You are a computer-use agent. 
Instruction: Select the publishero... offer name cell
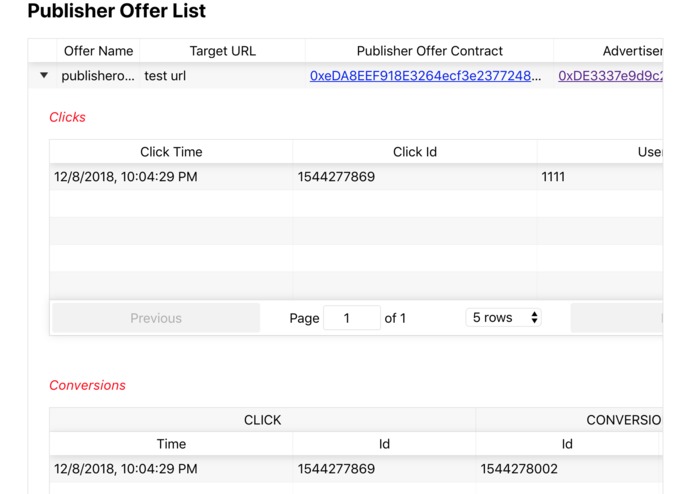[x=98, y=76]
